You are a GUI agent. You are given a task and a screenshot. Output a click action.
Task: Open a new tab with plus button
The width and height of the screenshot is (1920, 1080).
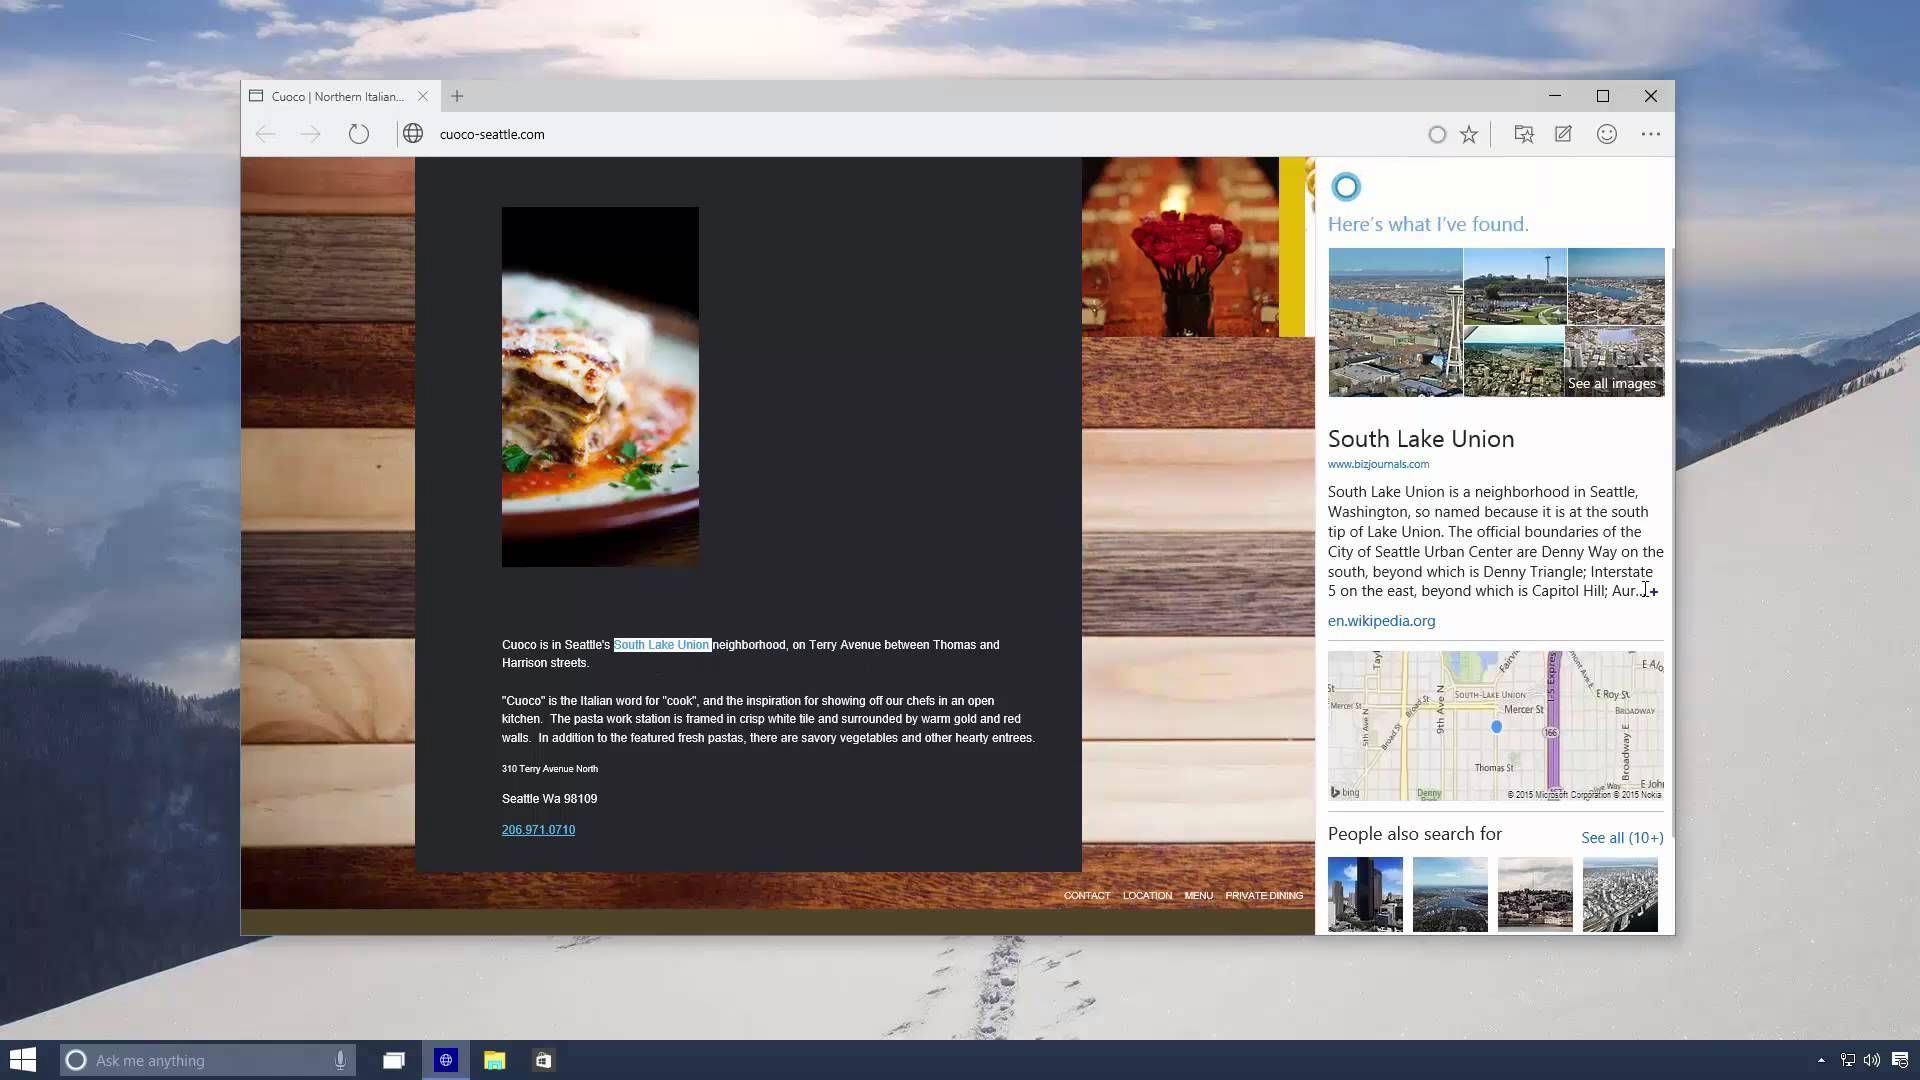pyautogui.click(x=457, y=96)
